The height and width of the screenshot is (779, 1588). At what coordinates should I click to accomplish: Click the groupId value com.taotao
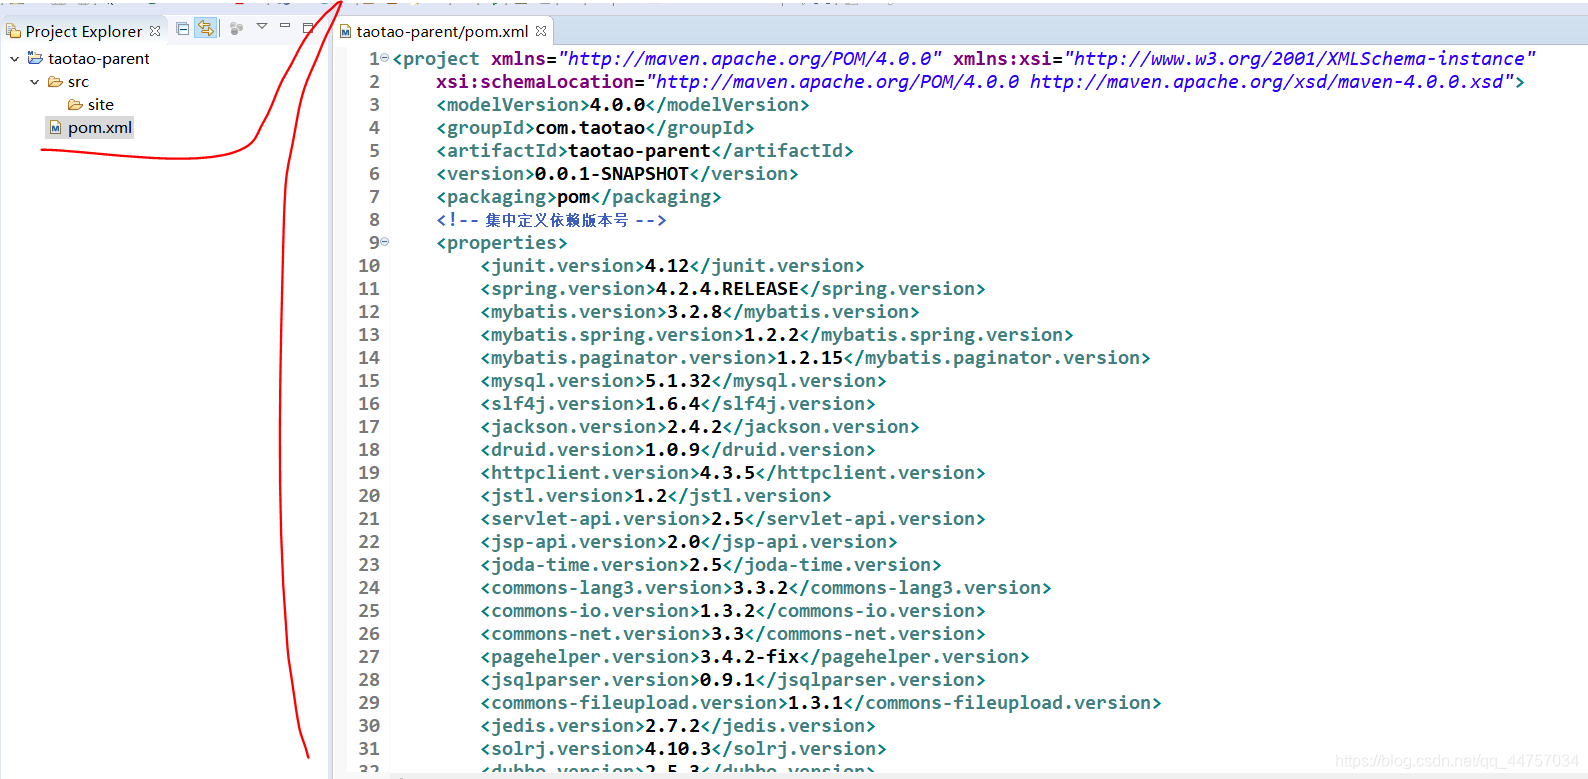(x=590, y=128)
